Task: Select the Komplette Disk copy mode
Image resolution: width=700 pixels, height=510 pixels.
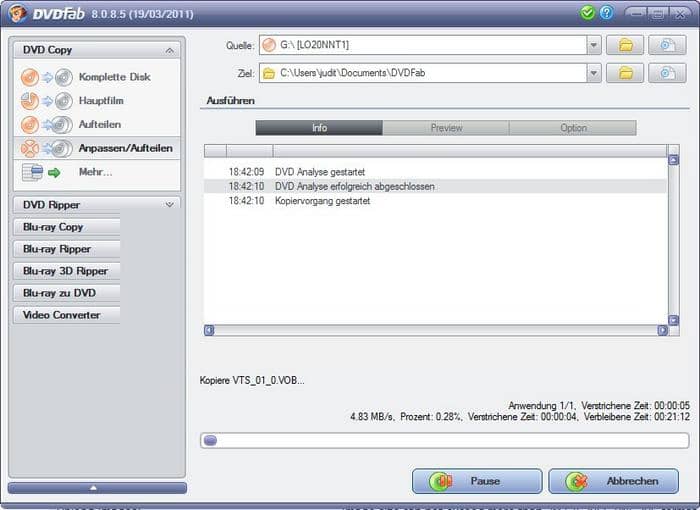Action: click(x=97, y=77)
